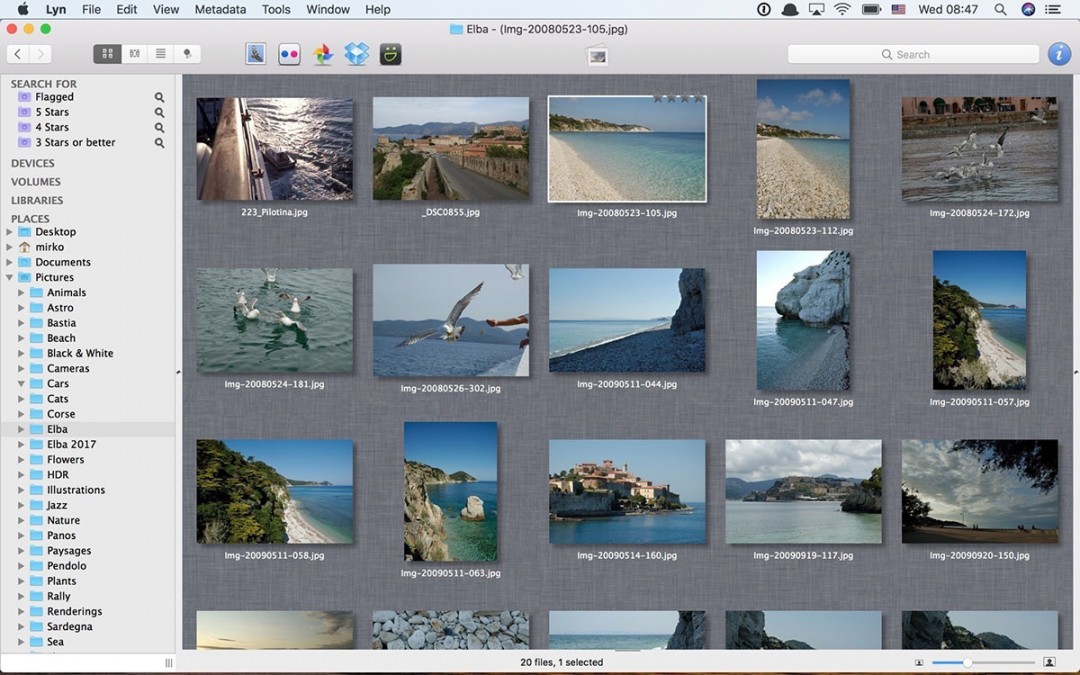Share to Flickr using the toolbar icon

point(289,54)
